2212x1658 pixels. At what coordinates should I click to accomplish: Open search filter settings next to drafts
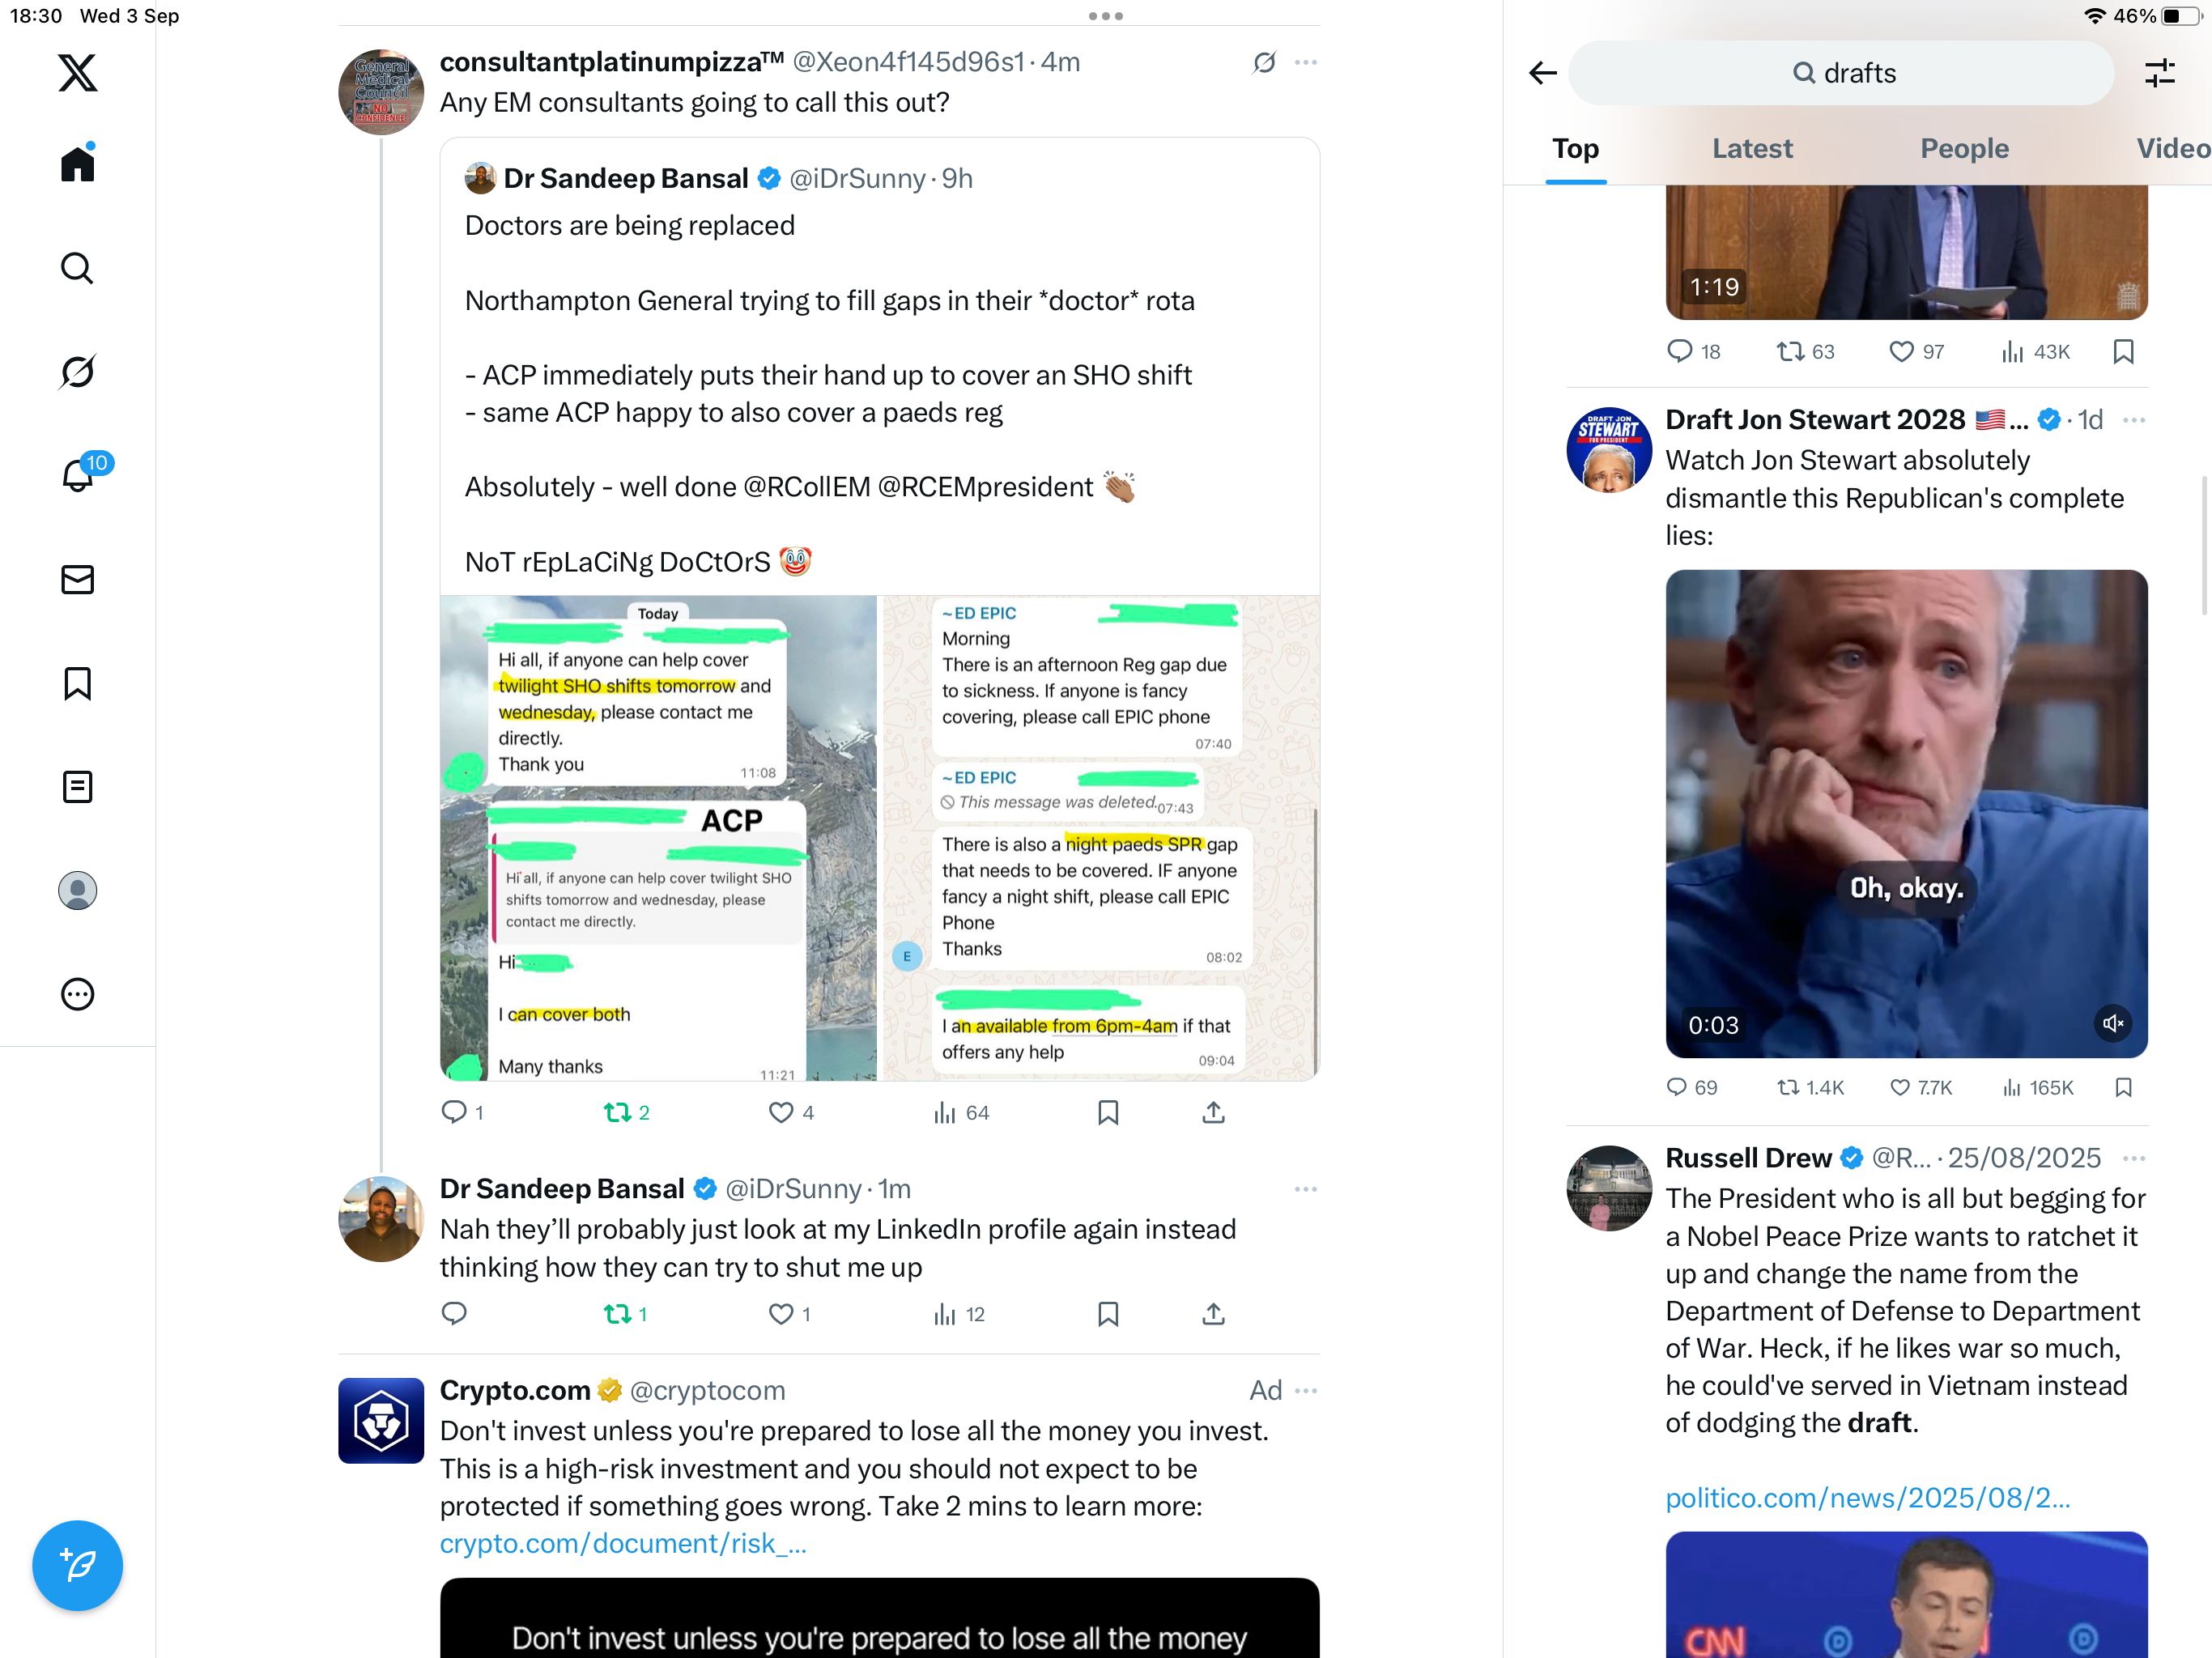coord(2159,73)
